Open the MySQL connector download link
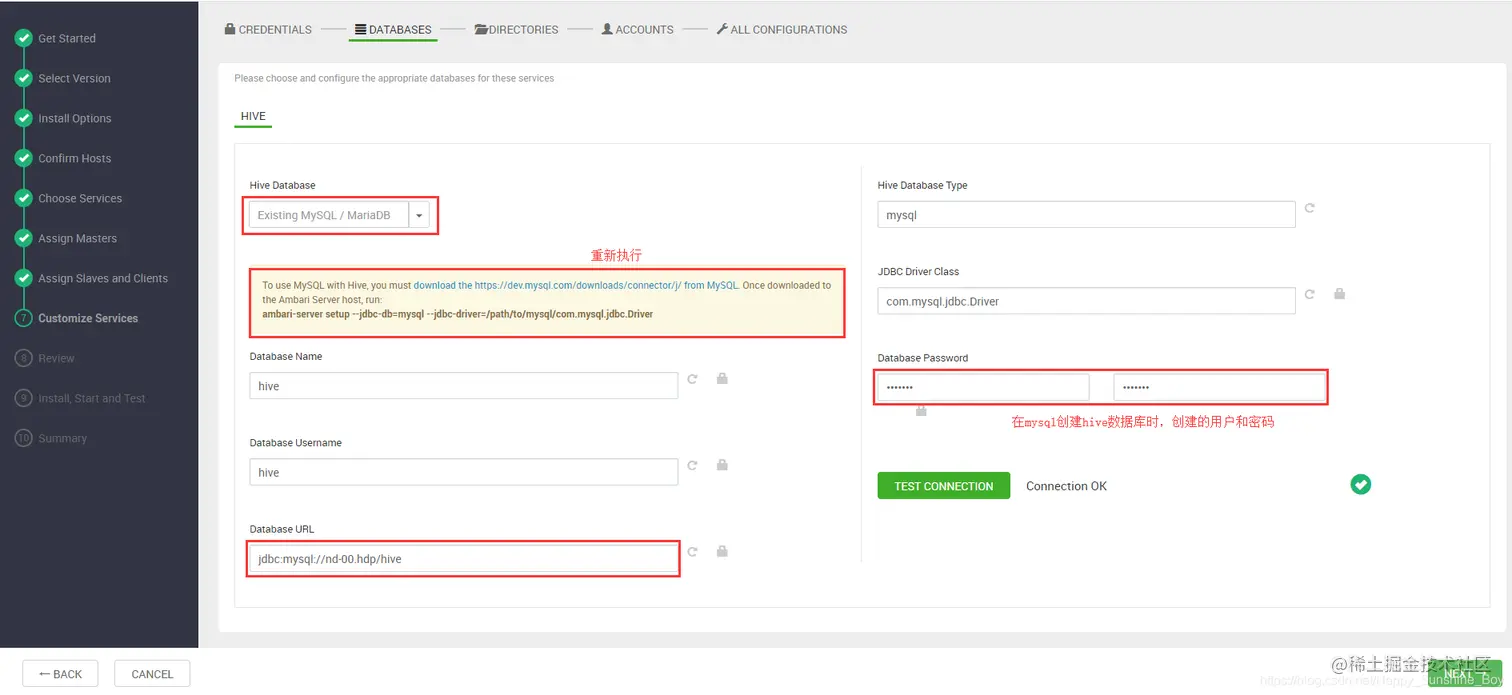The width and height of the screenshot is (1512, 695). (x=576, y=285)
